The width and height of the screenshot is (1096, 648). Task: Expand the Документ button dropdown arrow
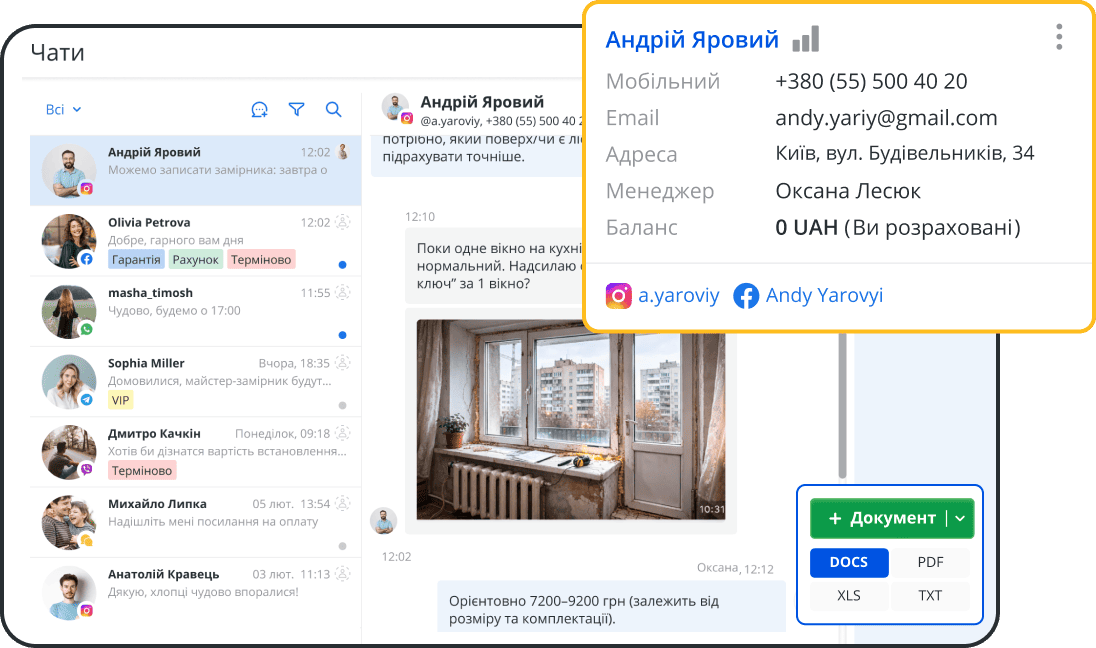[x=960, y=518]
